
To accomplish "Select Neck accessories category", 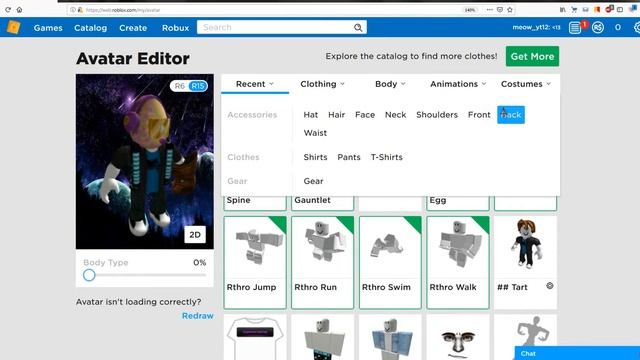I will click(396, 115).
